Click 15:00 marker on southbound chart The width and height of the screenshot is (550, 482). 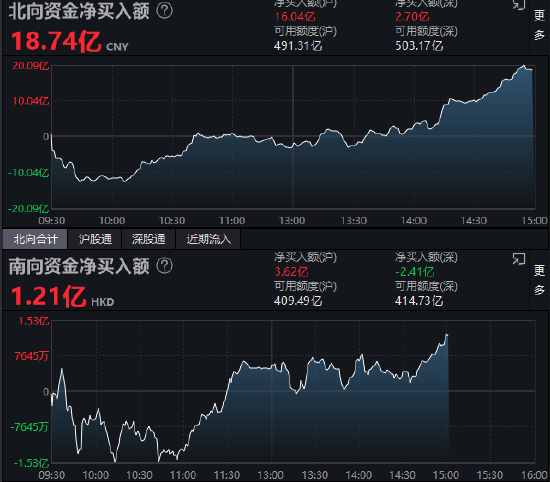click(446, 475)
